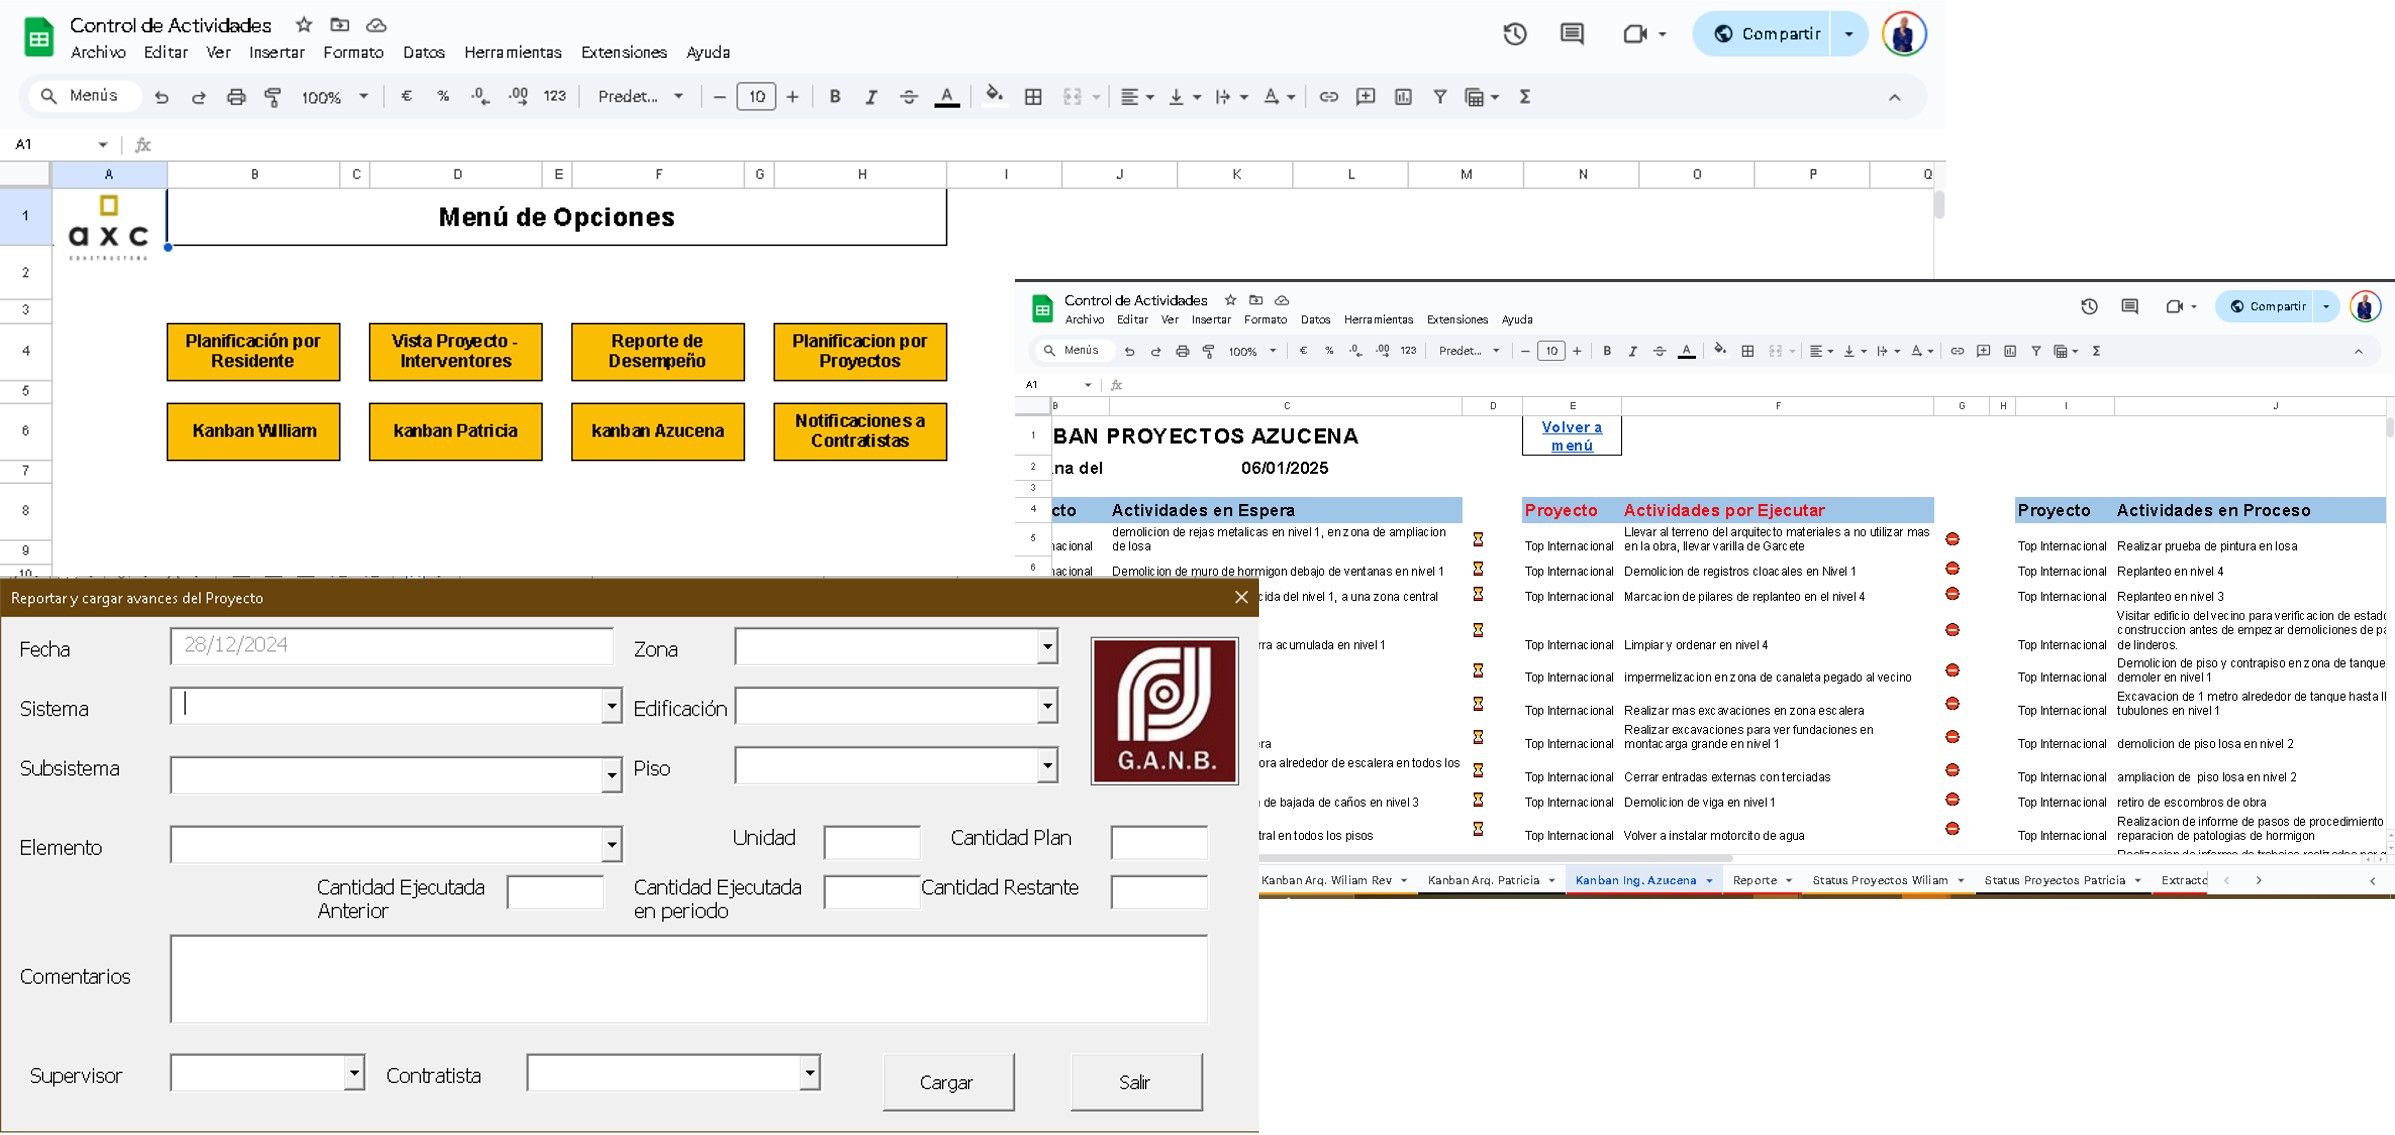Click the Notificaciones a Contratistas button
This screenshot has width=2395, height=1135.
coord(860,431)
